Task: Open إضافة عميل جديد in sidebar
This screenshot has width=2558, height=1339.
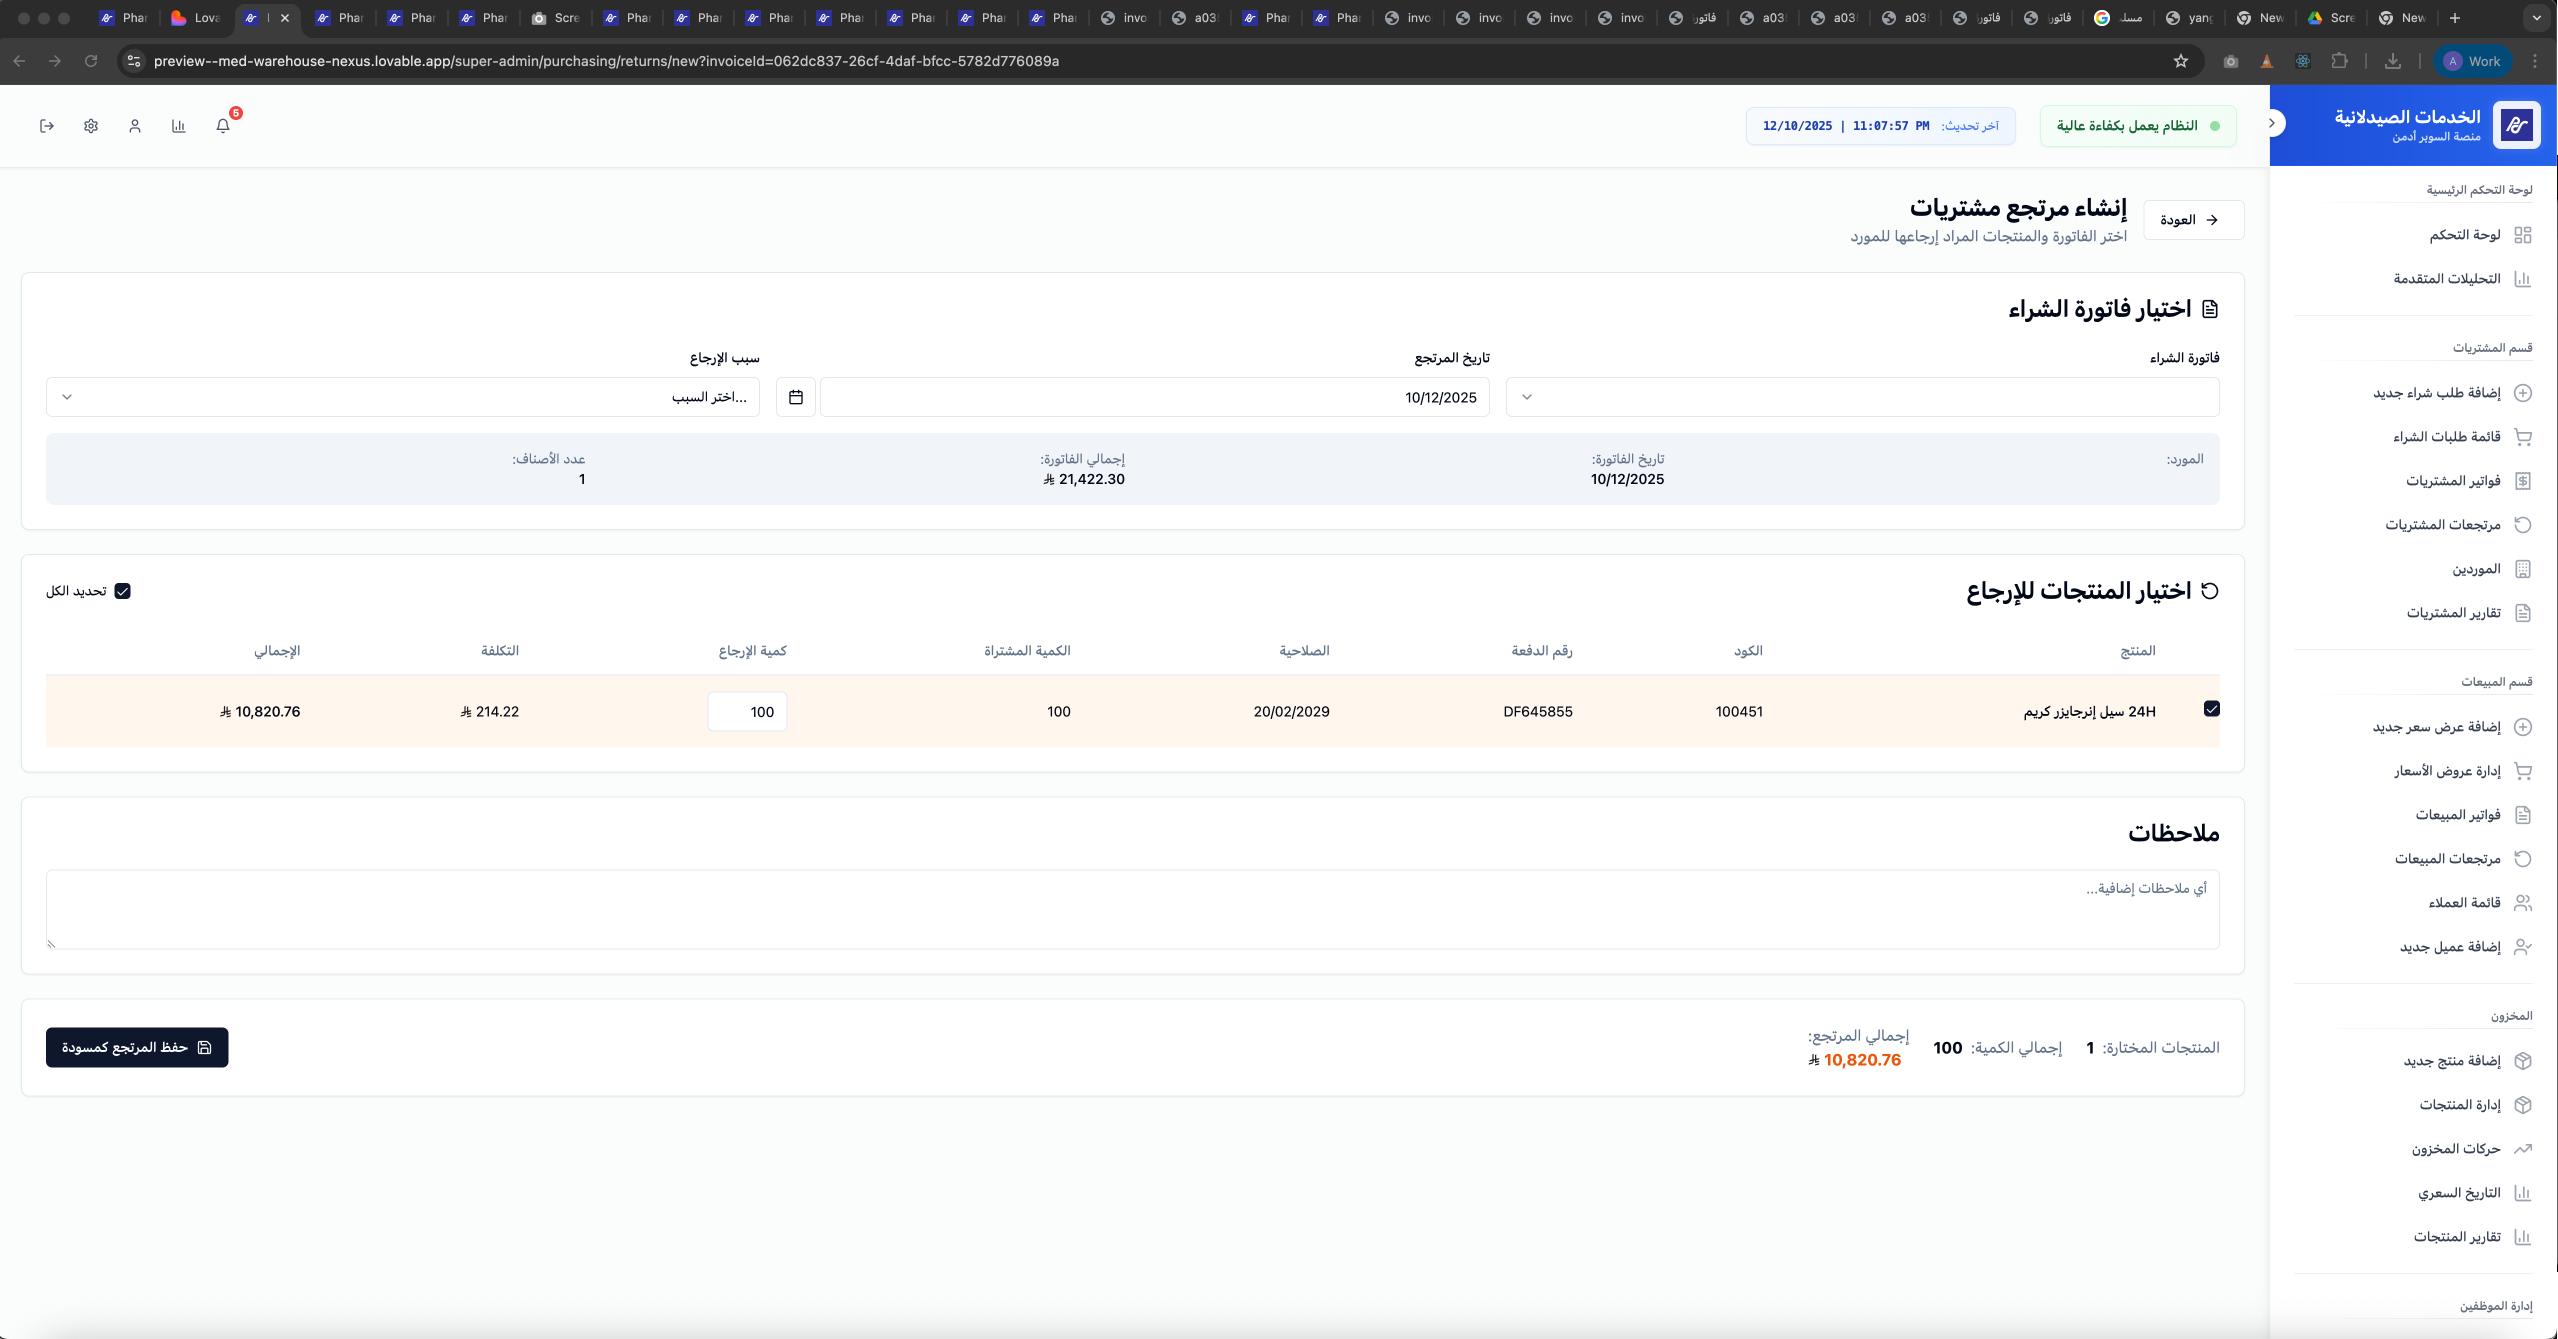Action: 2464,947
